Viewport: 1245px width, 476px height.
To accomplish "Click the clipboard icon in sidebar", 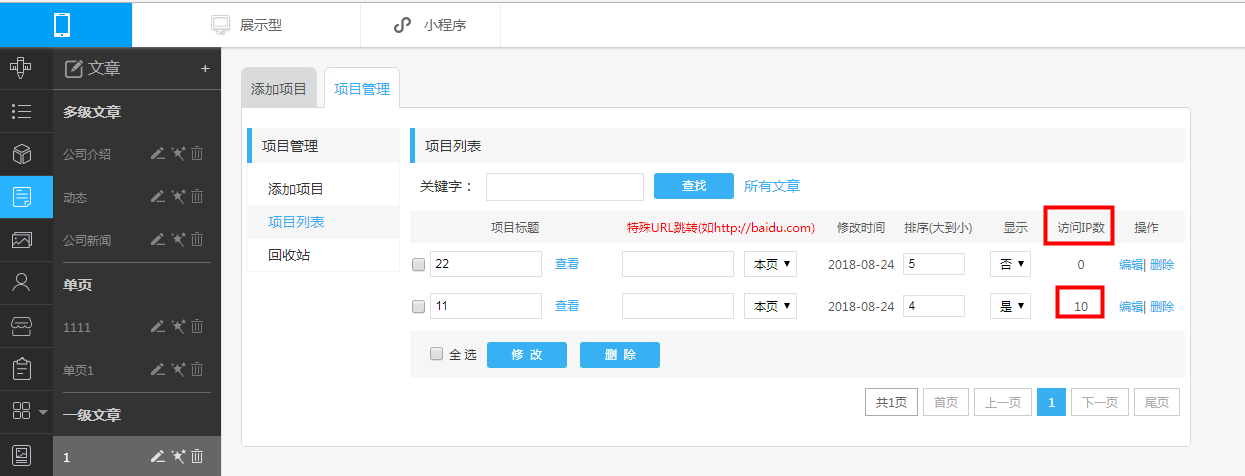I will click(21, 368).
